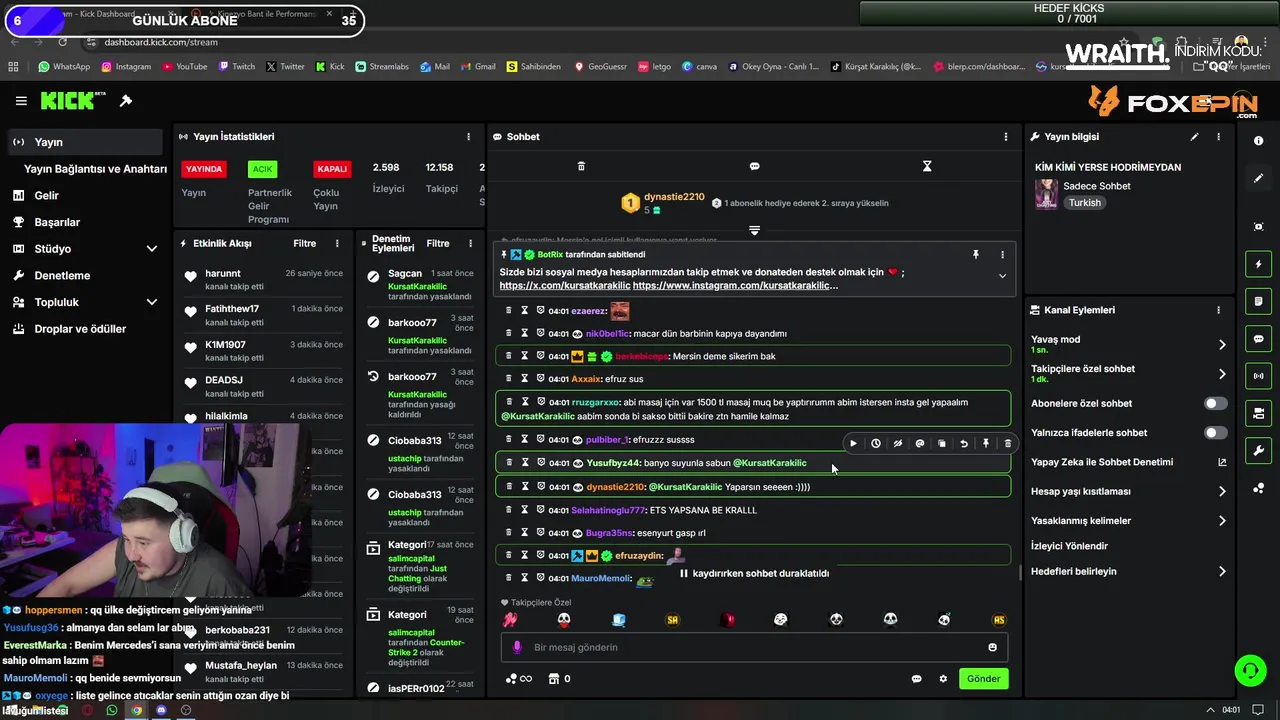Viewport: 1280px width, 720px height.
Task: Open Hedefleri belirleyin chevron
Action: (x=1222, y=572)
